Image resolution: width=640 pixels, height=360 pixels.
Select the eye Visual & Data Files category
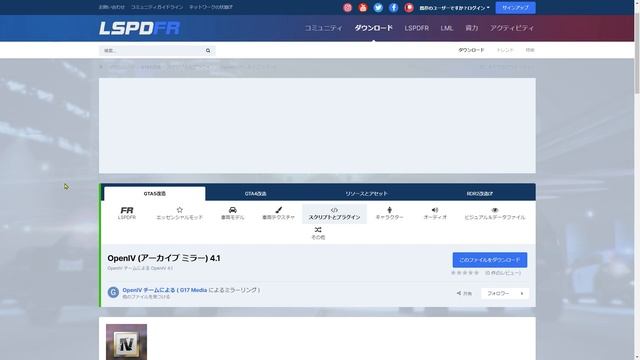(495, 213)
